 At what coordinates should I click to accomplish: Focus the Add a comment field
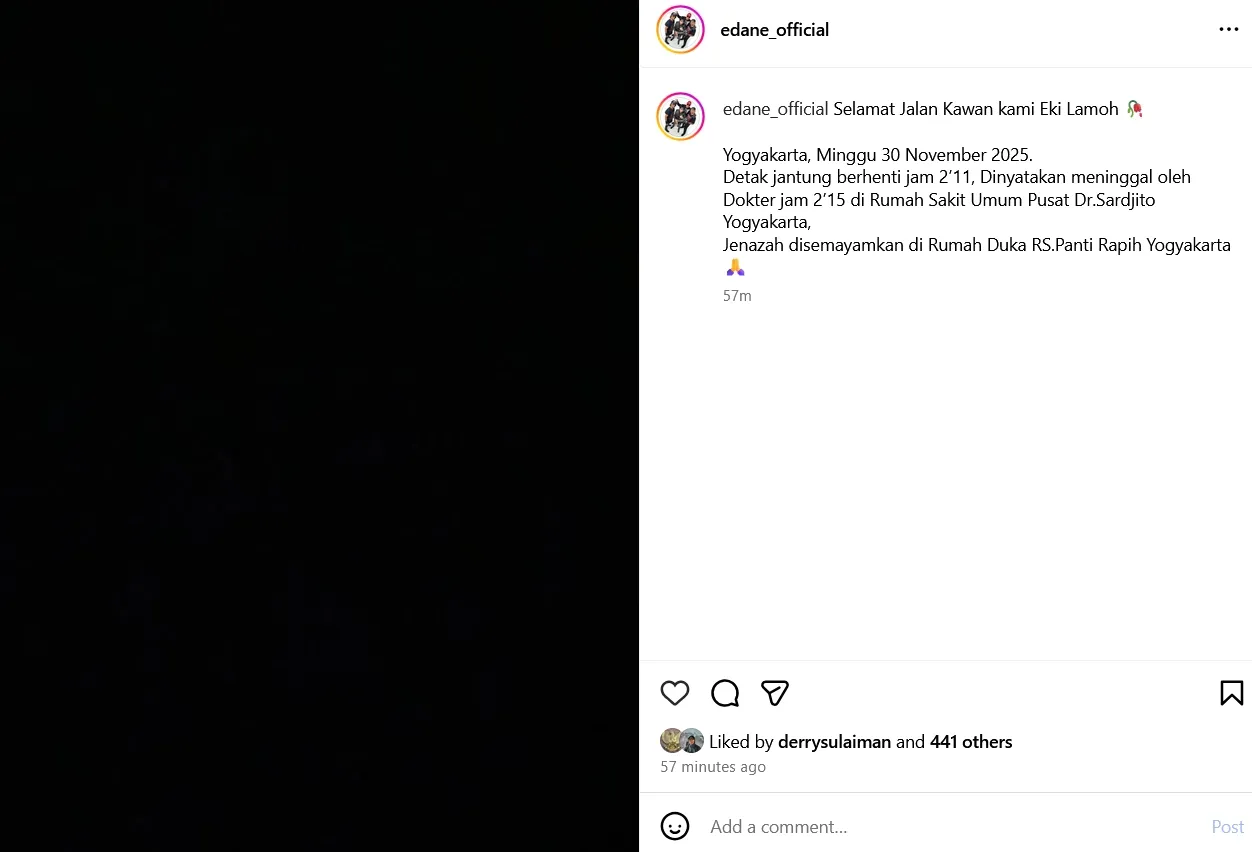[x=950, y=827]
